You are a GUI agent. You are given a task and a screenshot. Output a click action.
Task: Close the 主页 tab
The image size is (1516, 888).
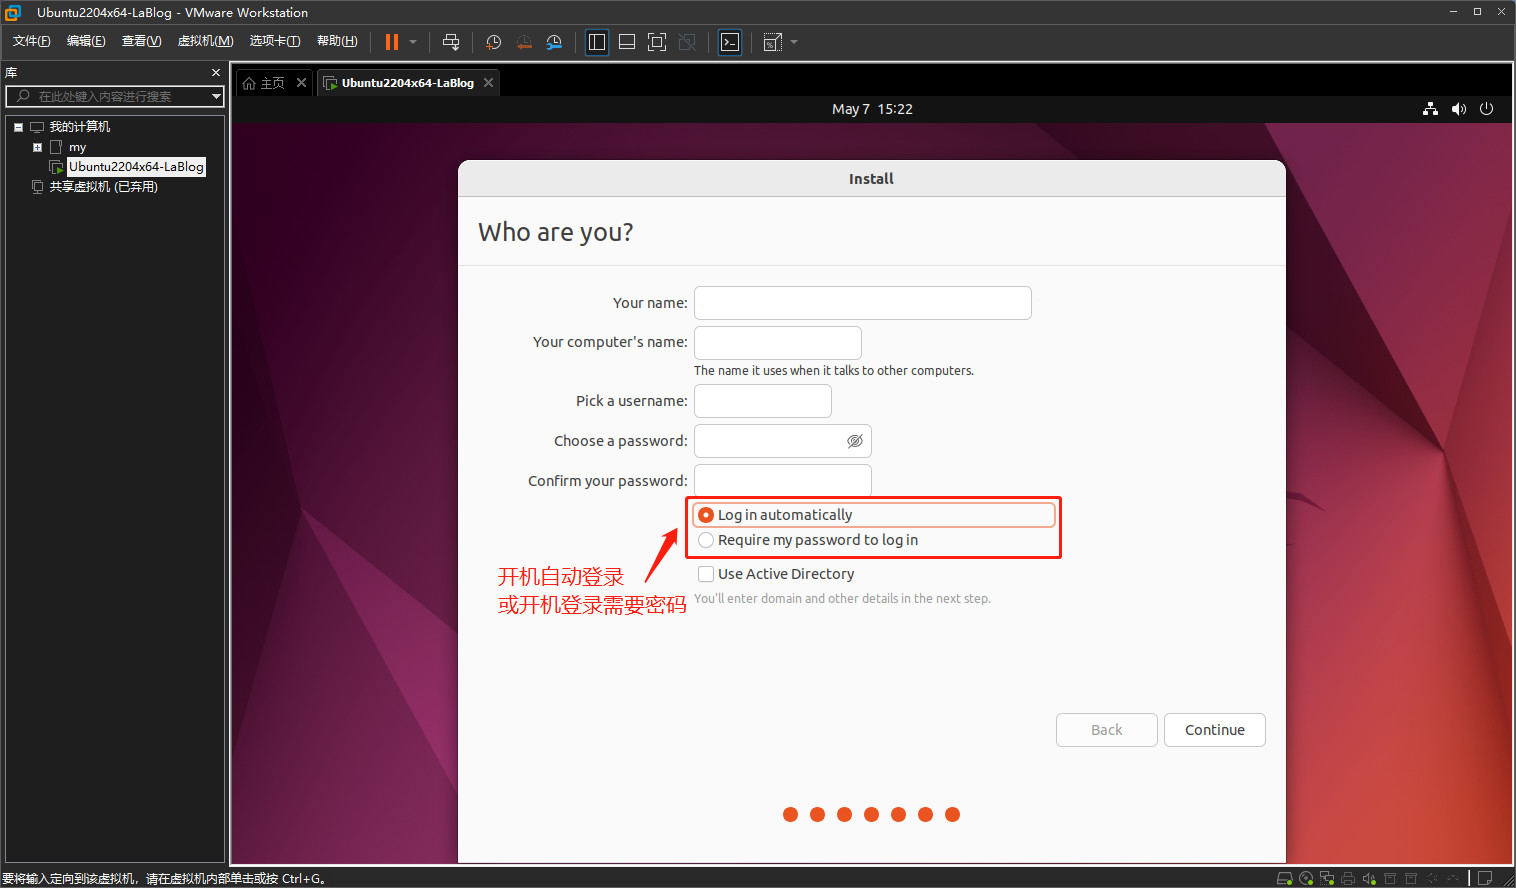(x=301, y=83)
